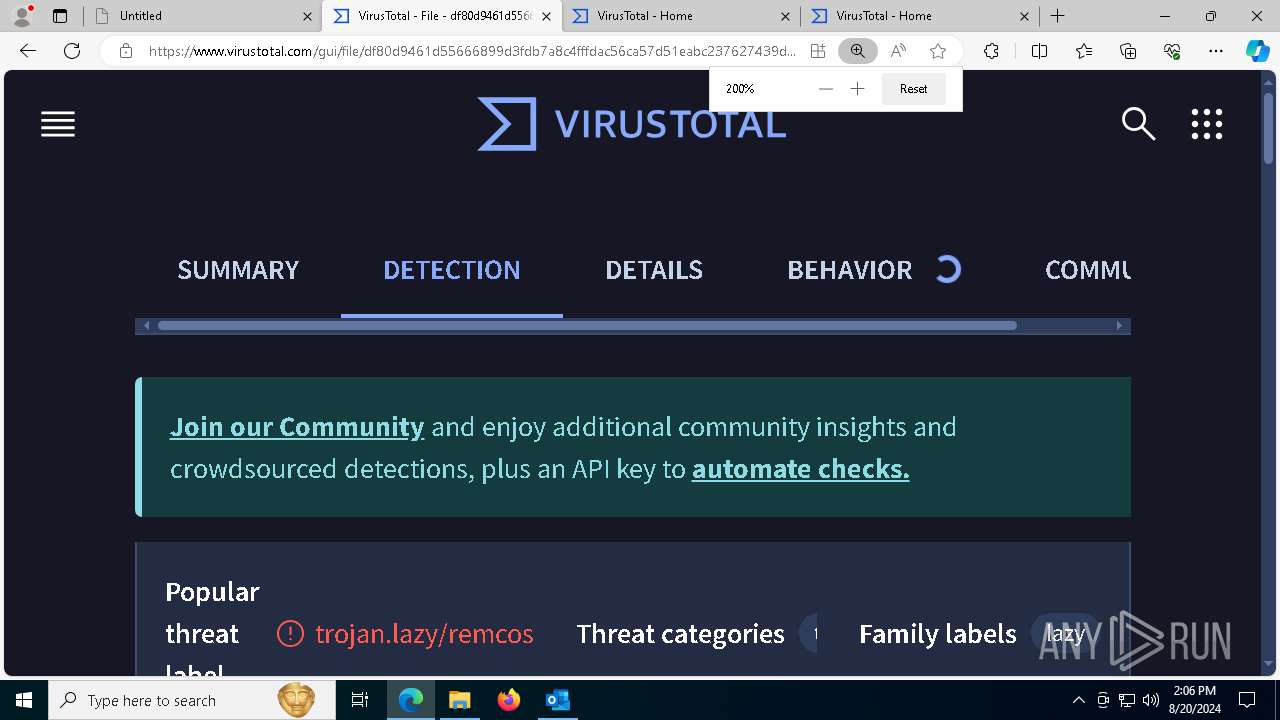
Task: Reset the zoom level
Action: 913,89
